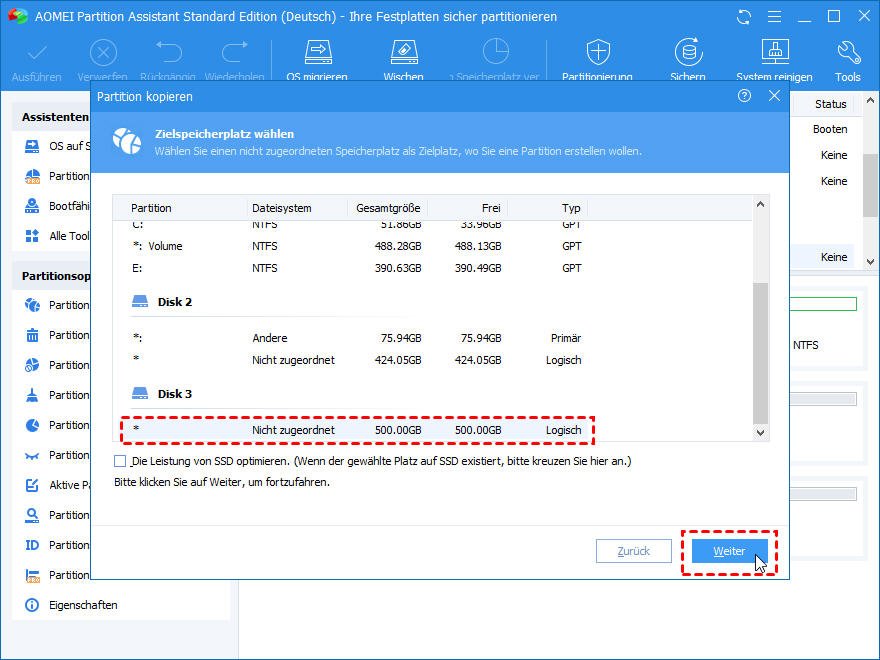Click the green partition bar in main window

point(823,304)
